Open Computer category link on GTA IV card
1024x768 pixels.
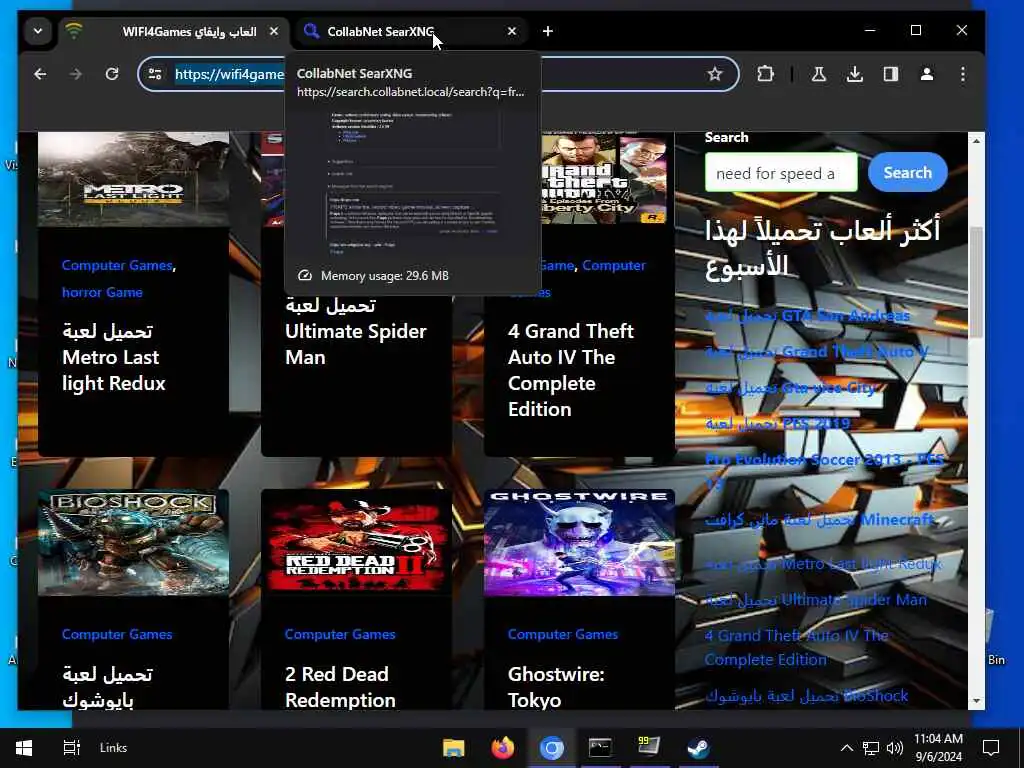pyautogui.click(x=614, y=265)
